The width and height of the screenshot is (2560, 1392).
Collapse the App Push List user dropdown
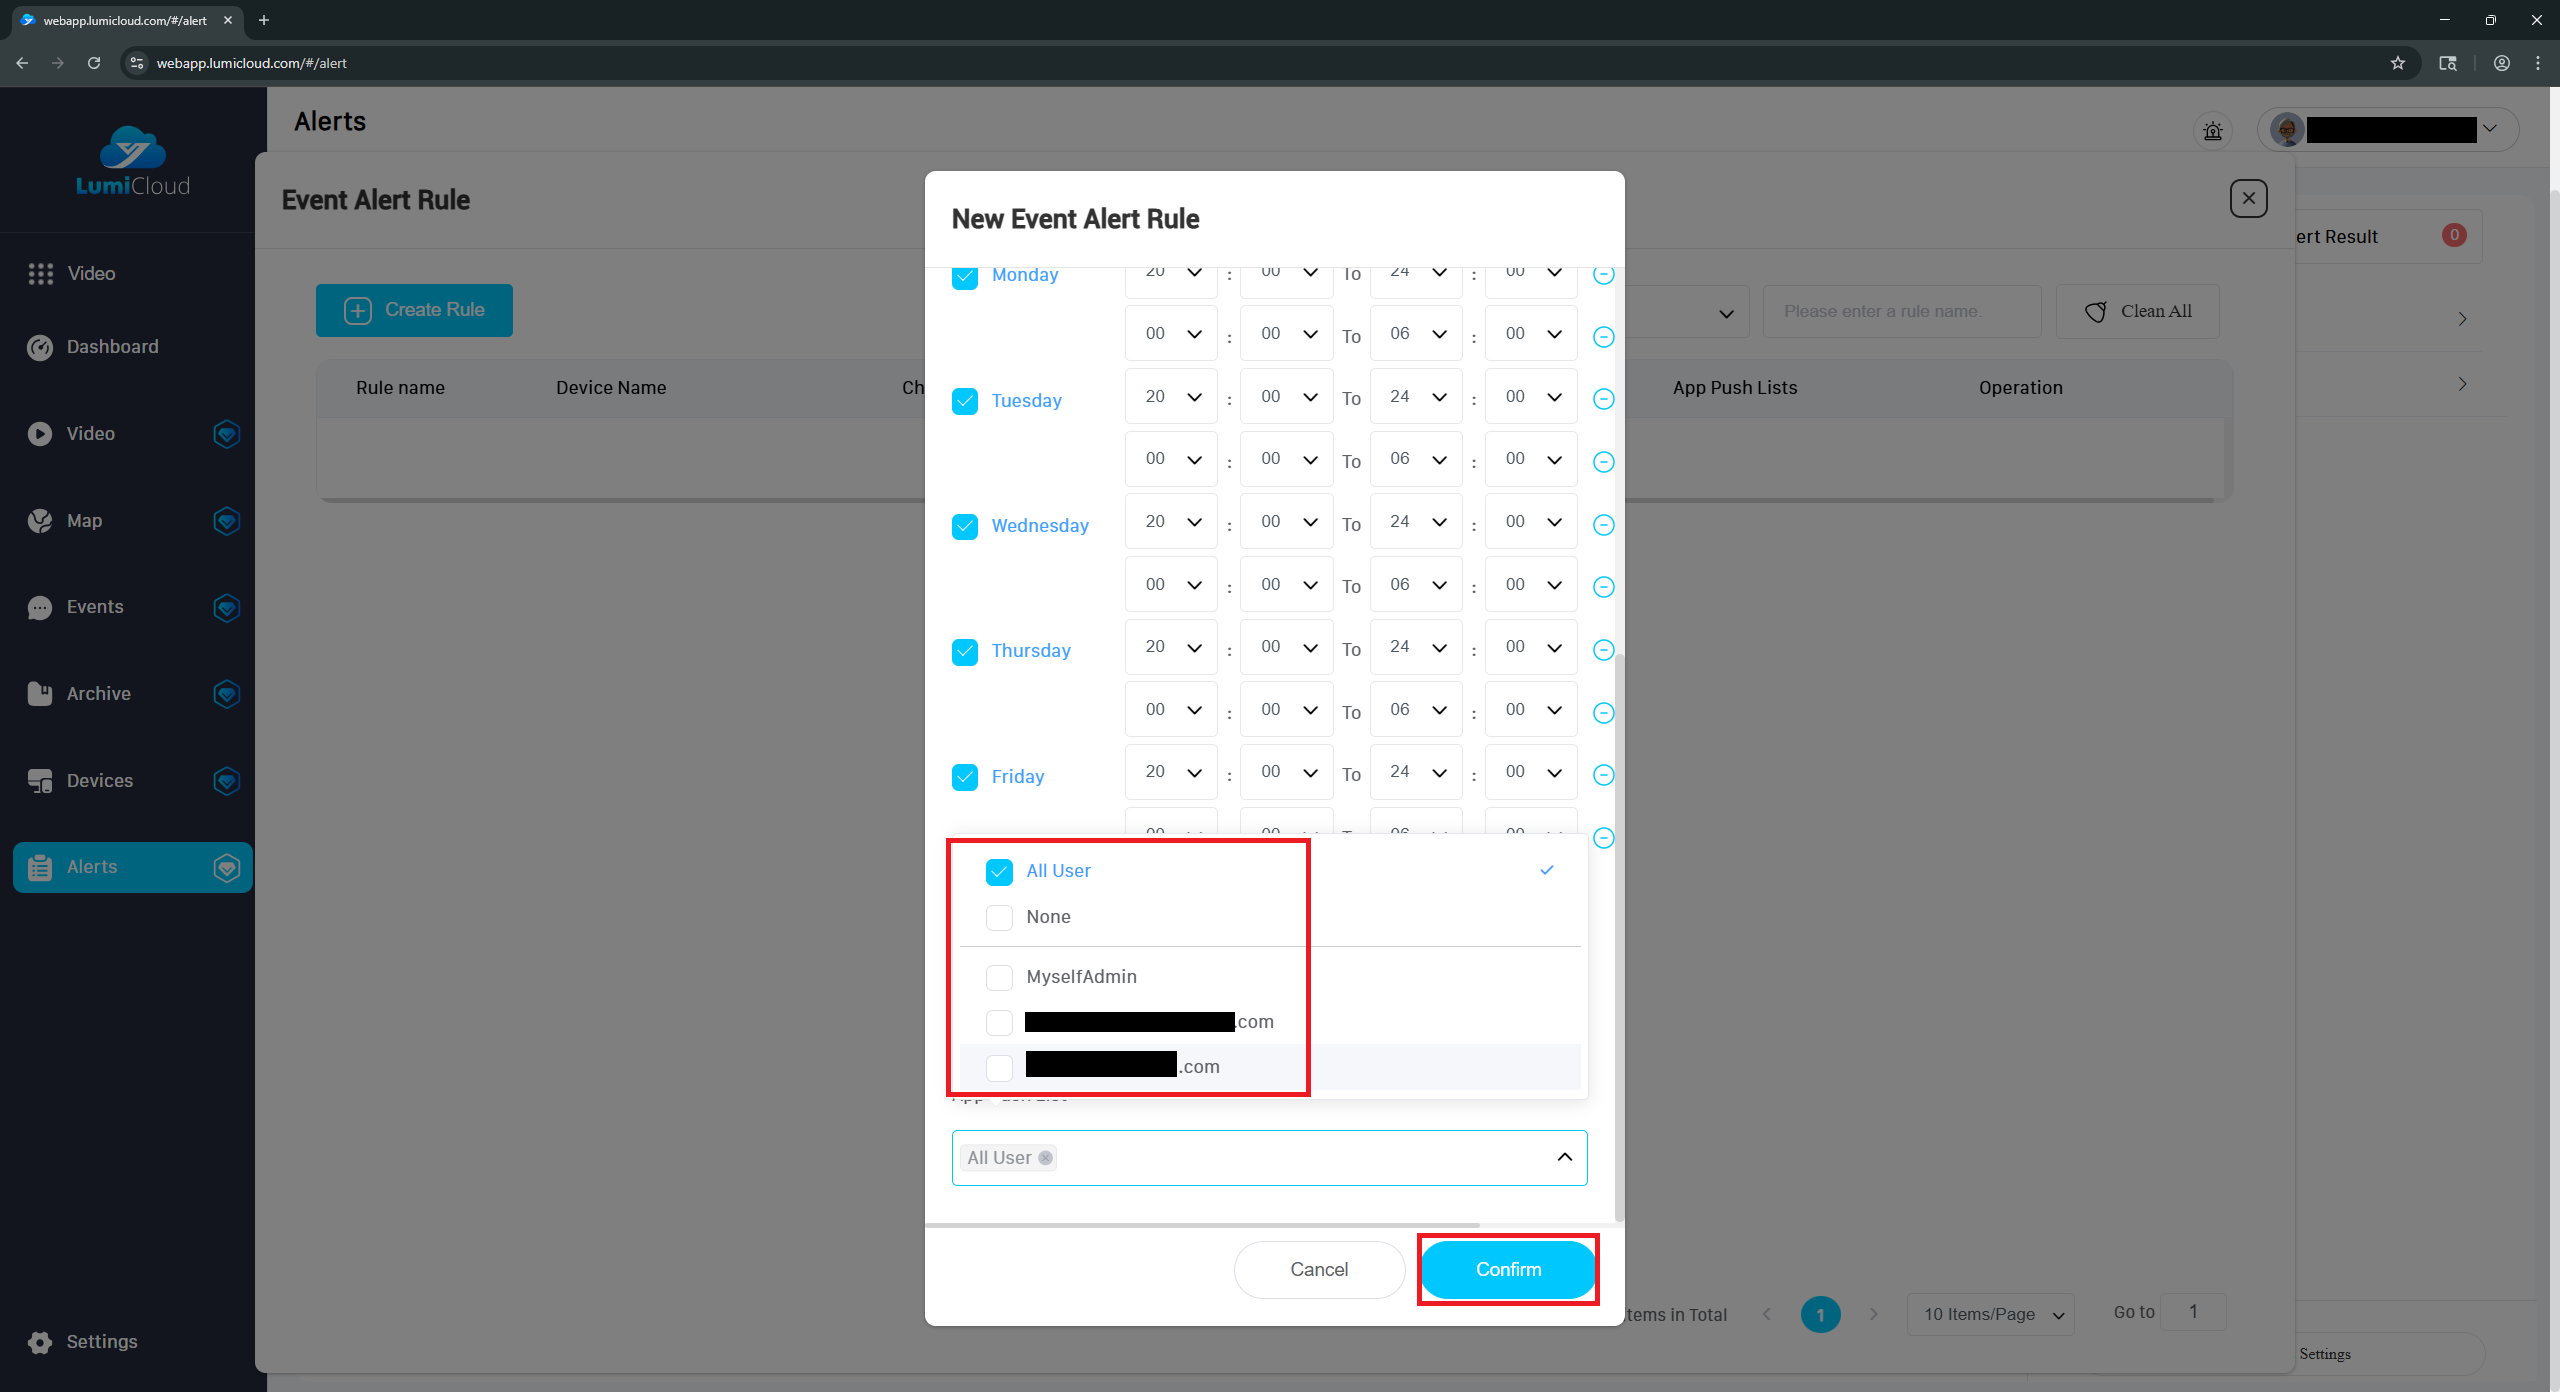(x=1564, y=1158)
